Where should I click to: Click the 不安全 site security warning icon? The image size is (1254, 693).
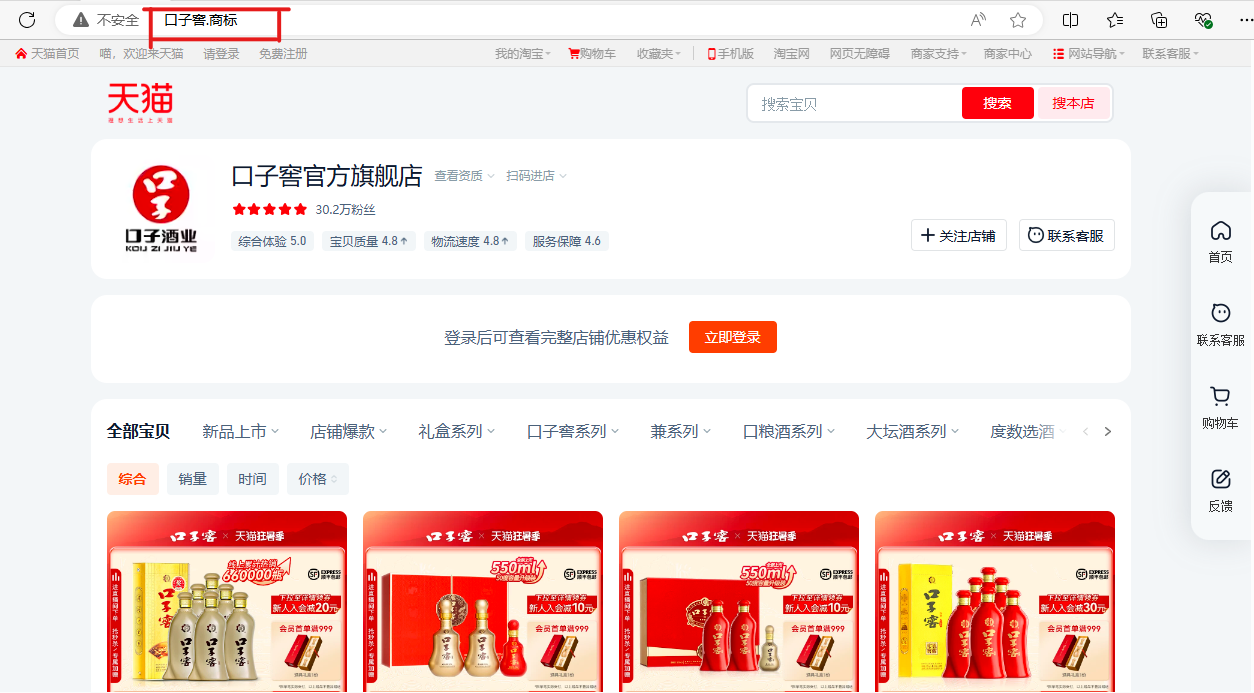[81, 20]
